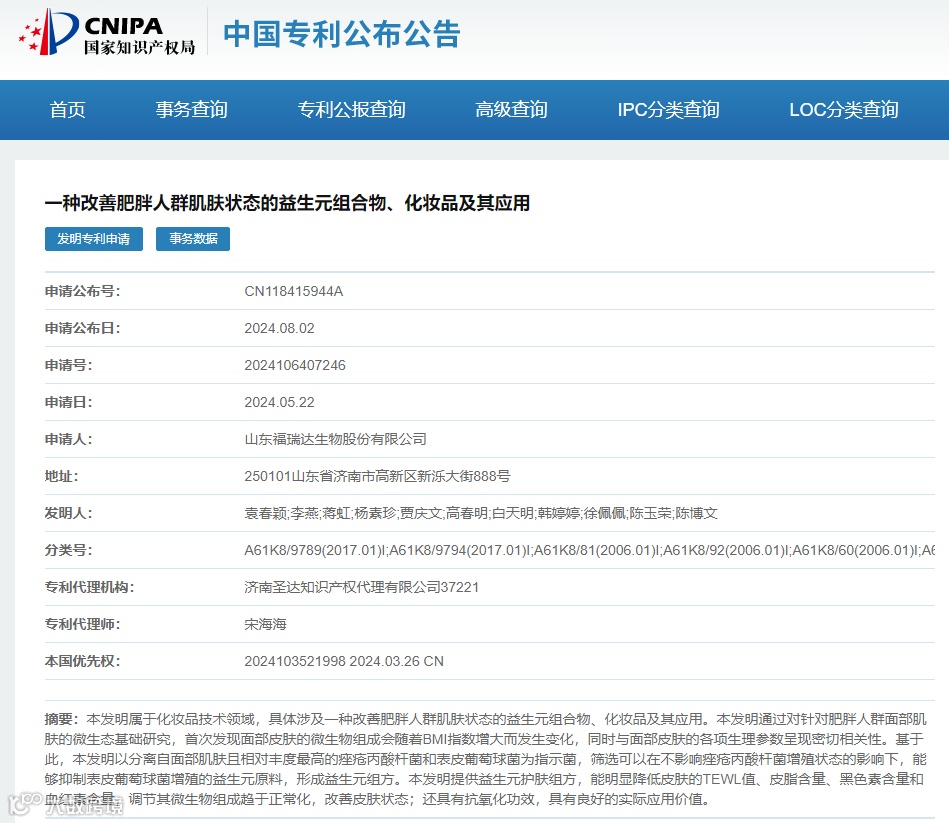Click the 地址 label
This screenshot has height=823, width=949.
61,476
